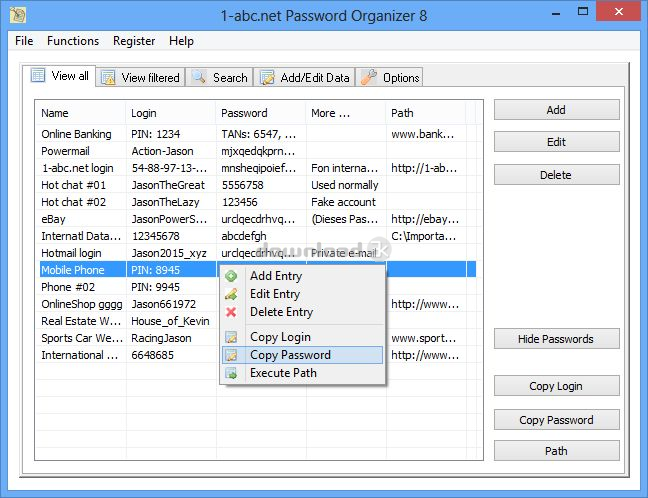Click the wrench icon on Options tab
This screenshot has height=498, width=648.
coord(369,77)
